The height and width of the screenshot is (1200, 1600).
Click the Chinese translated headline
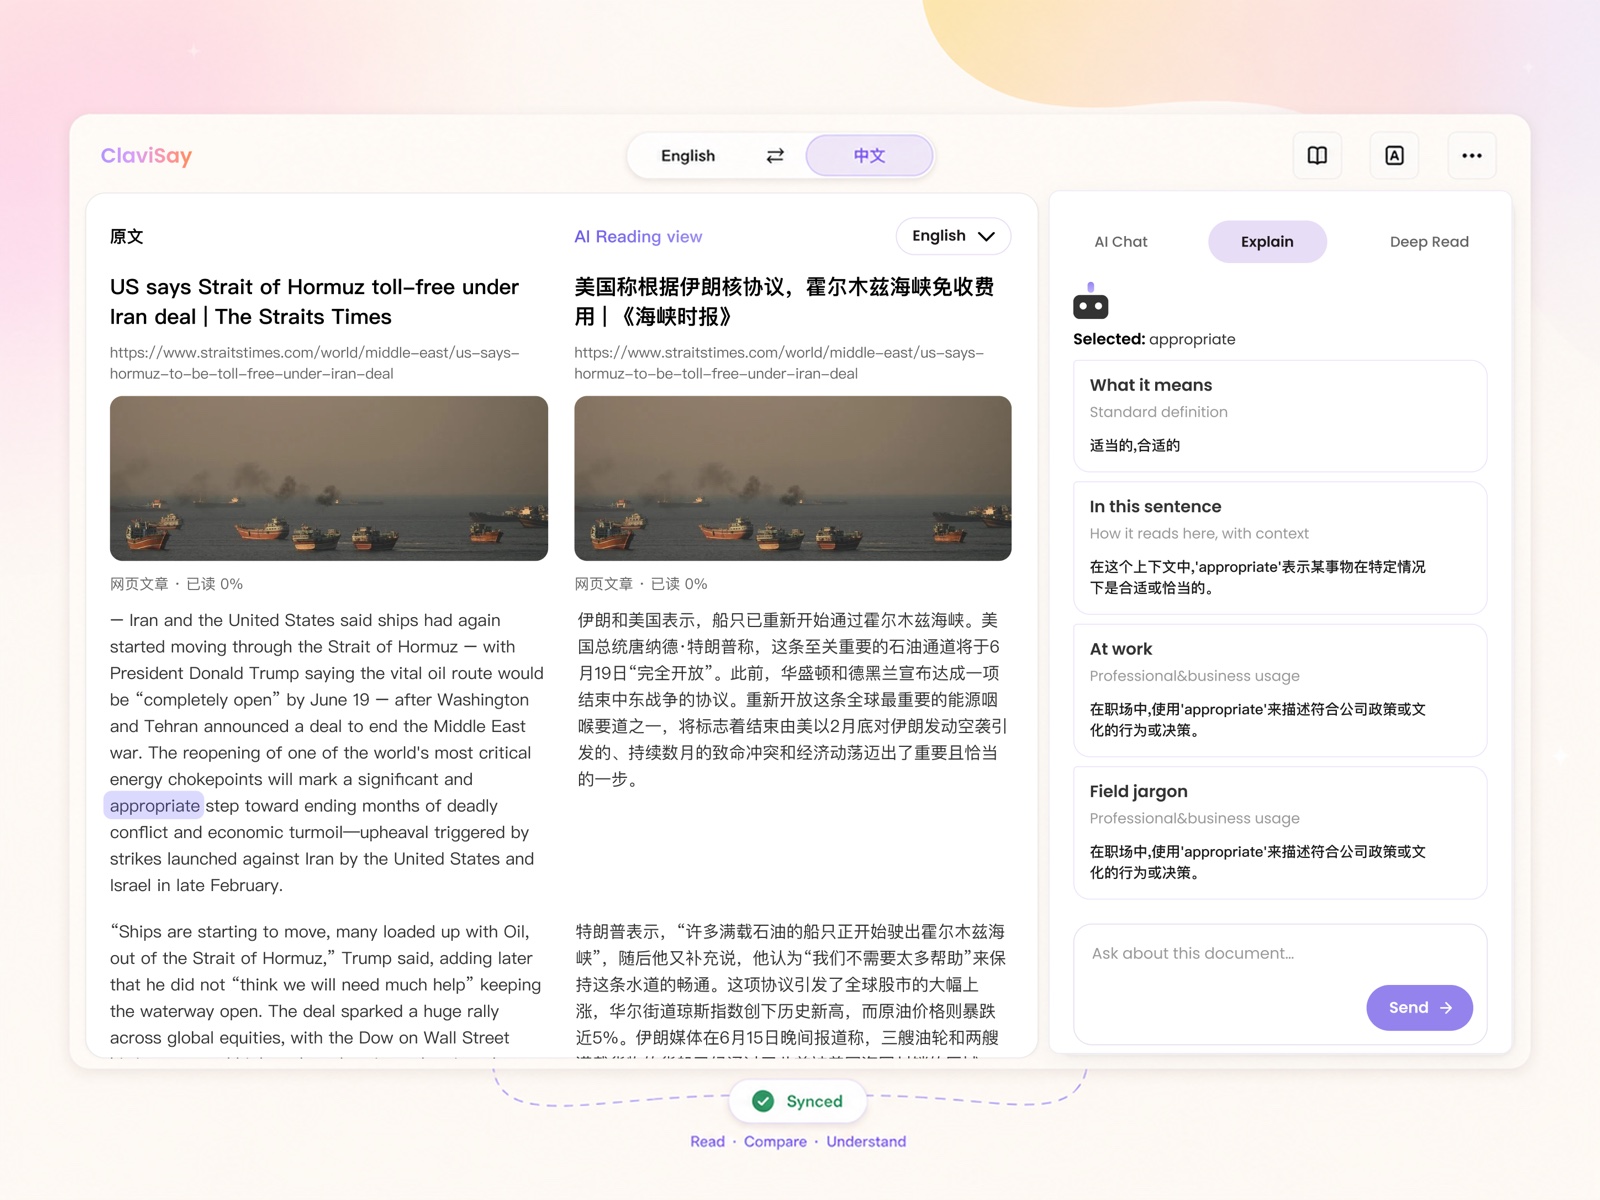click(x=784, y=302)
